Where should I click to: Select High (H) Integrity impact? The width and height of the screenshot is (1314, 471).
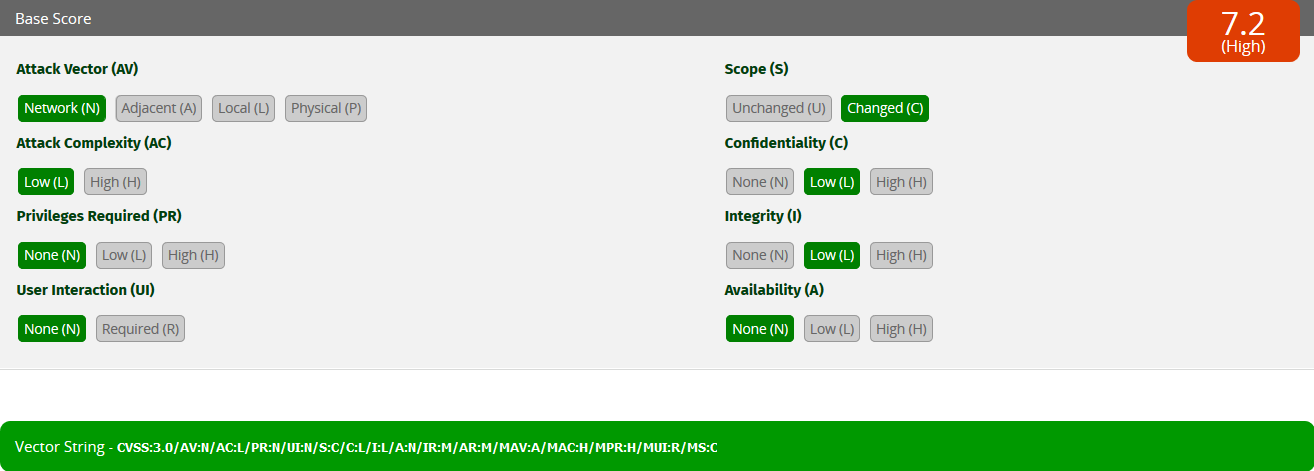901,255
